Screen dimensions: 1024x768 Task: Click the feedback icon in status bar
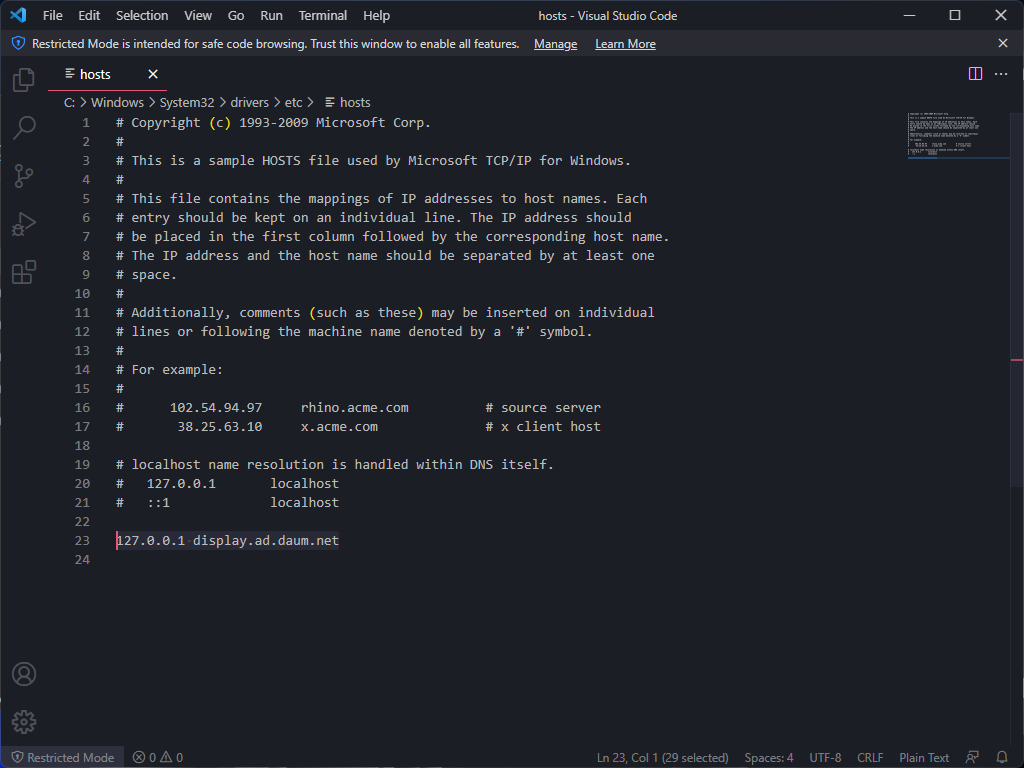(972, 757)
